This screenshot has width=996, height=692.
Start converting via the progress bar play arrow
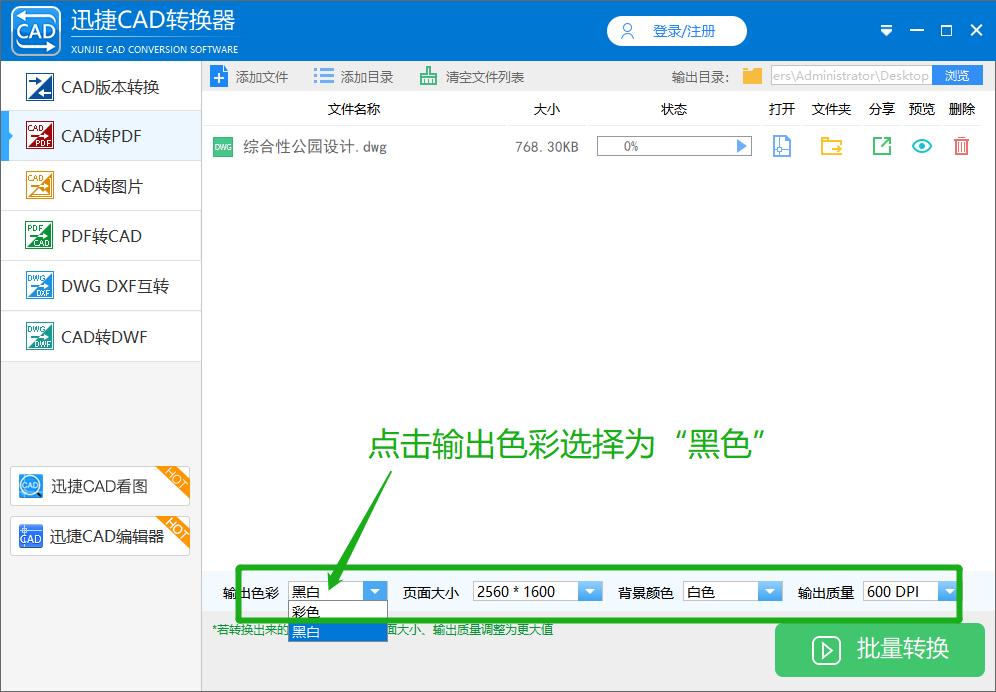[x=741, y=146]
